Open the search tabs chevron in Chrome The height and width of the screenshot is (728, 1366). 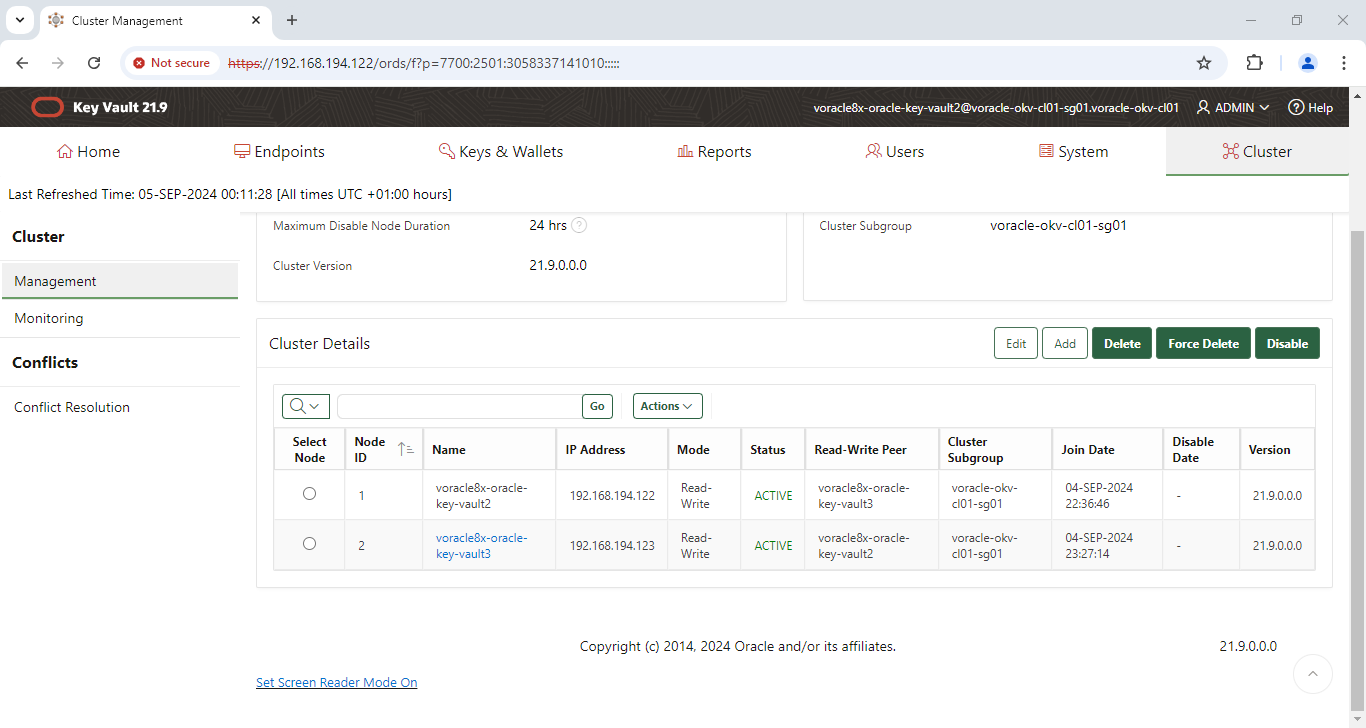click(19, 20)
